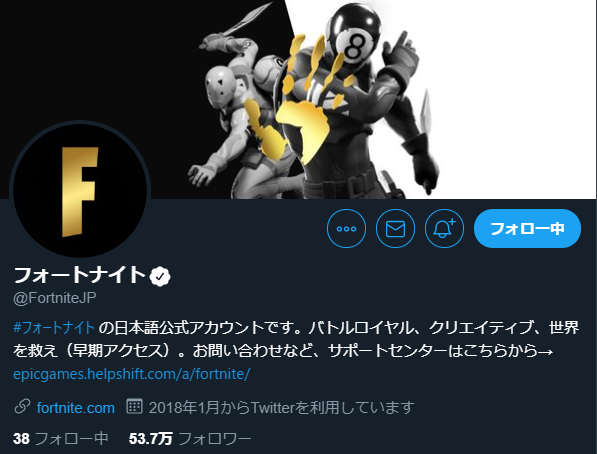View the 38 フォロー中 following list

click(61, 439)
